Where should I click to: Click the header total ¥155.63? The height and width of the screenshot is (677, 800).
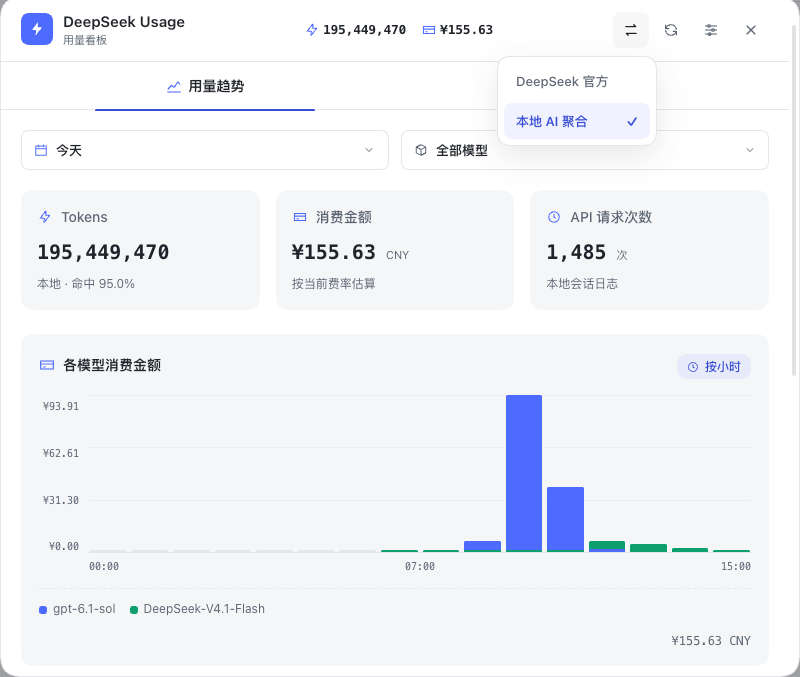(x=466, y=30)
